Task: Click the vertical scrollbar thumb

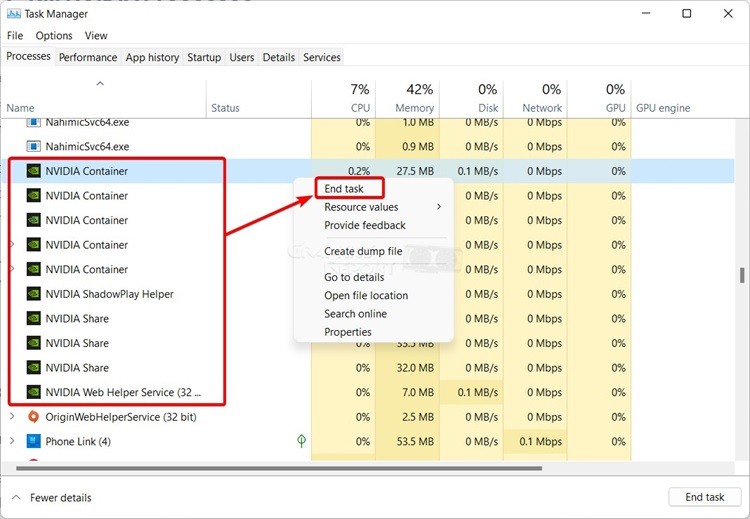Action: [742, 276]
